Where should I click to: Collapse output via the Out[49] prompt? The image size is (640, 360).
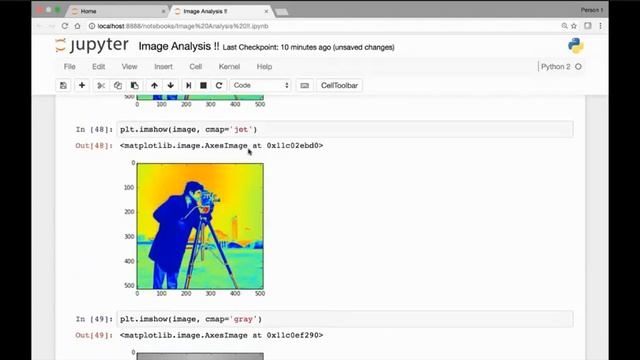click(94, 335)
